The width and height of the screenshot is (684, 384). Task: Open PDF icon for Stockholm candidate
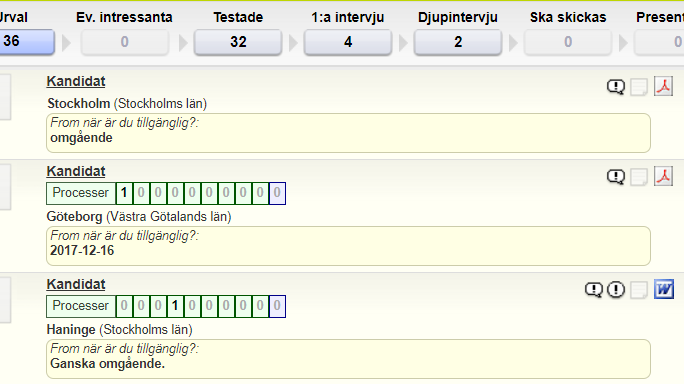663,86
